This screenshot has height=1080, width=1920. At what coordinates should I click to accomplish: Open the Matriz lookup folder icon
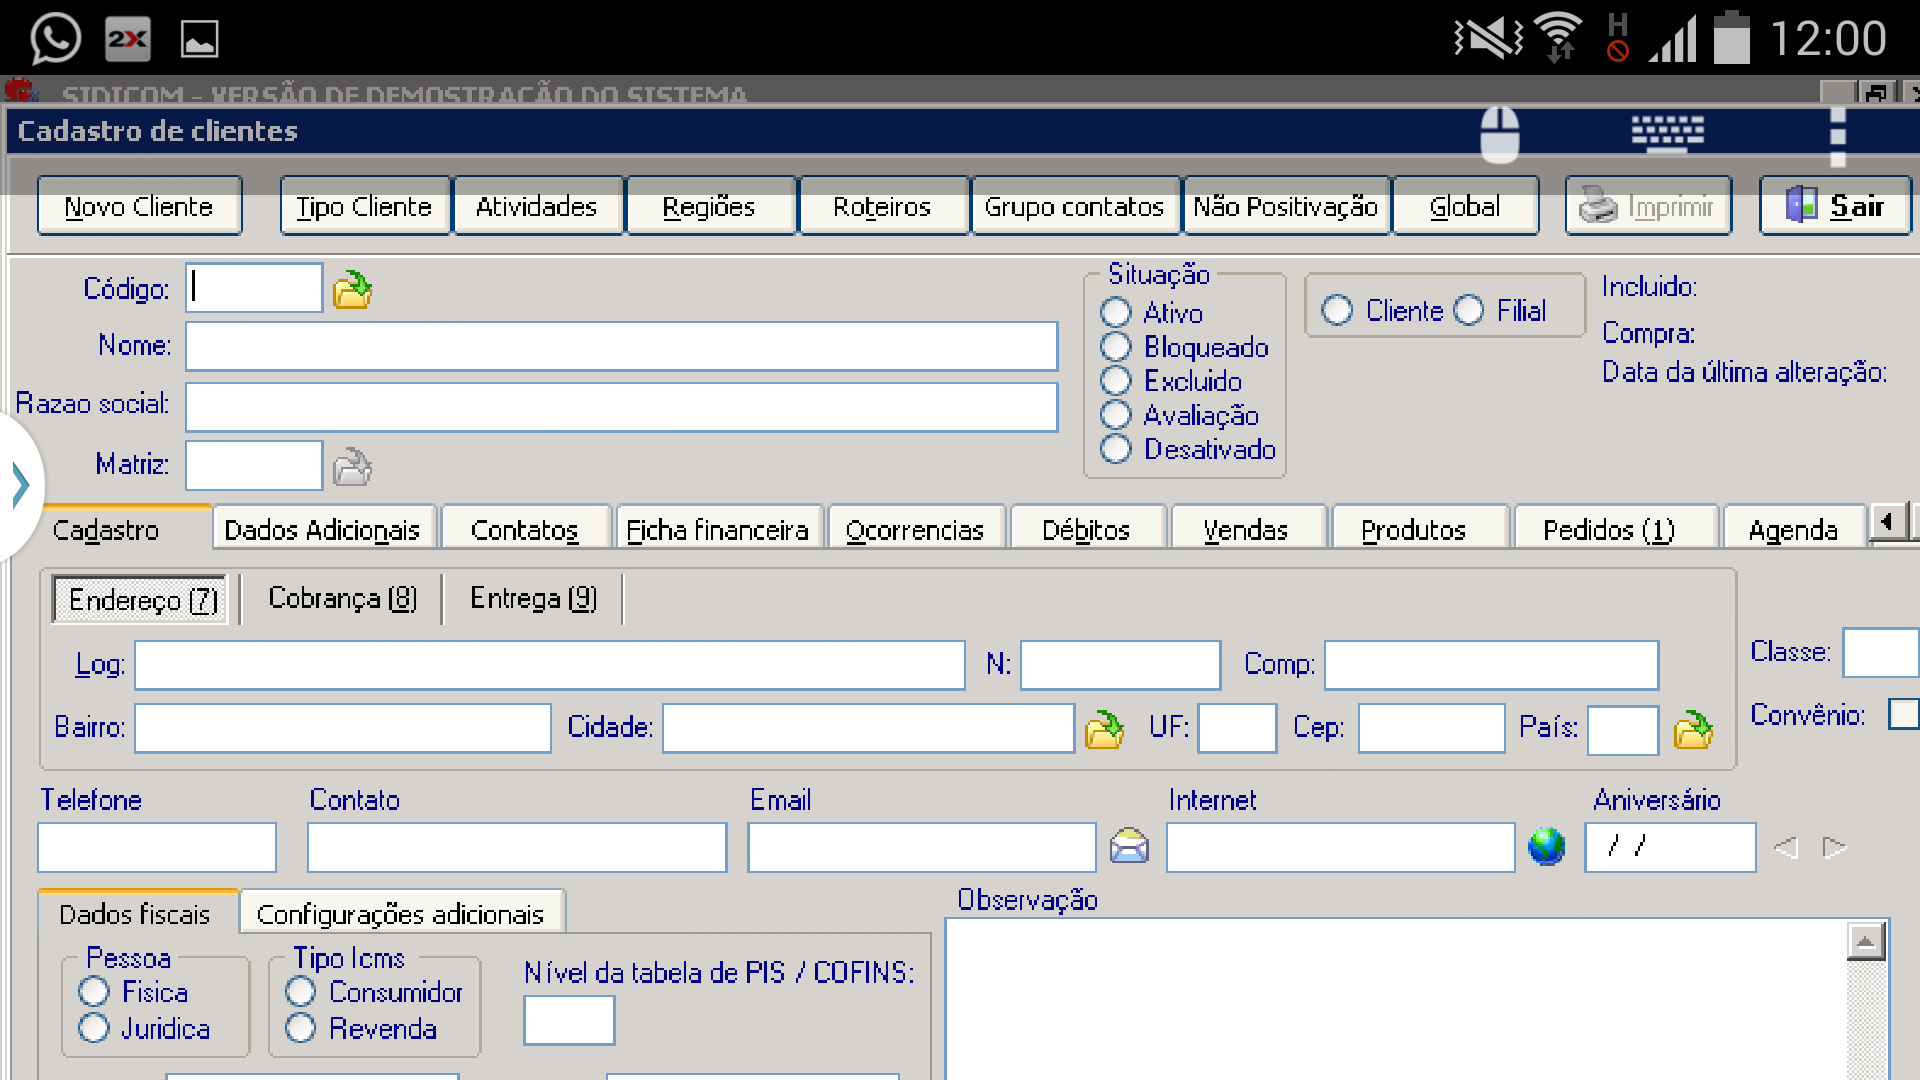pyautogui.click(x=352, y=467)
